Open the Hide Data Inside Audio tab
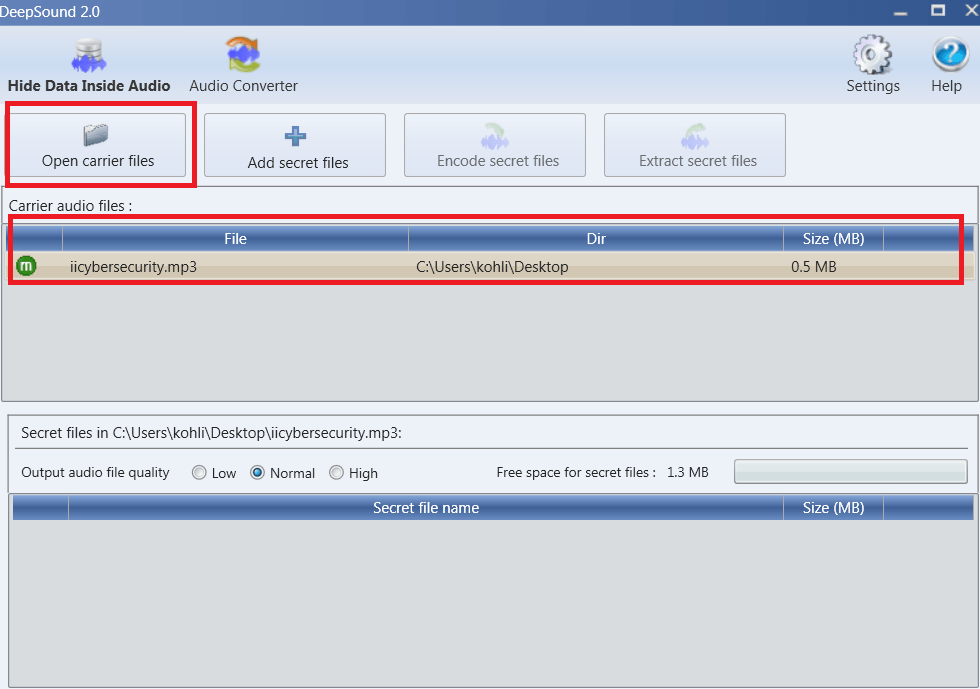This screenshot has height=689, width=980. coord(89,65)
